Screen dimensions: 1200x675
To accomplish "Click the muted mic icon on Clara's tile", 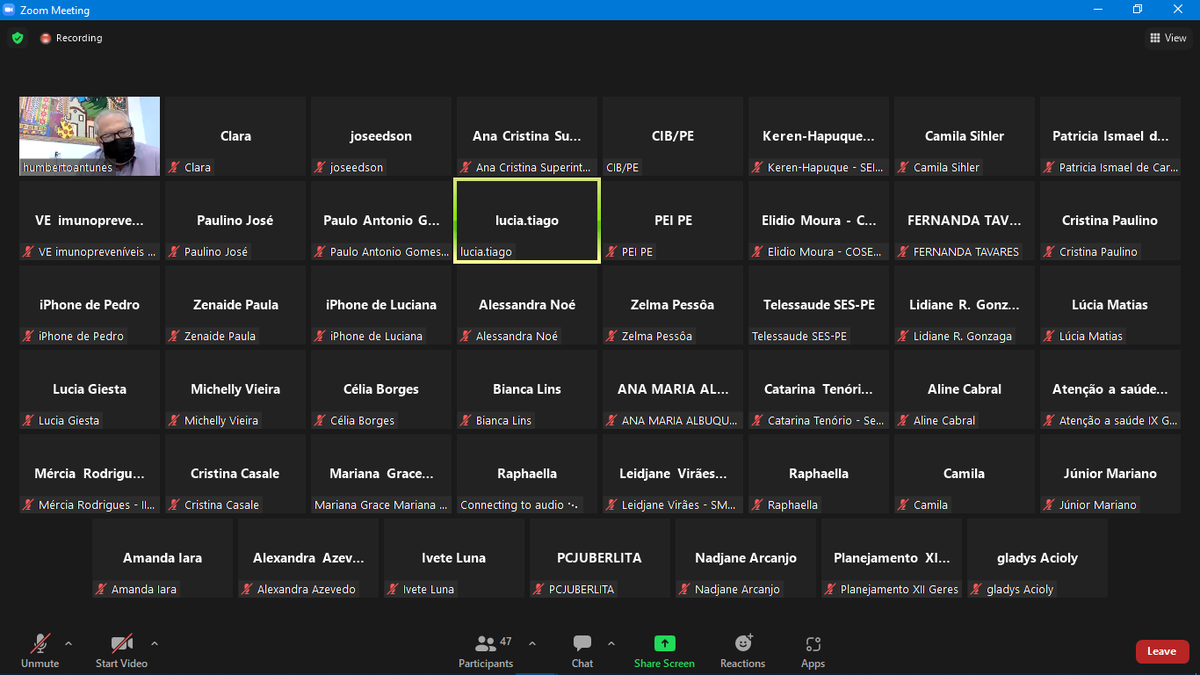I will [x=174, y=167].
